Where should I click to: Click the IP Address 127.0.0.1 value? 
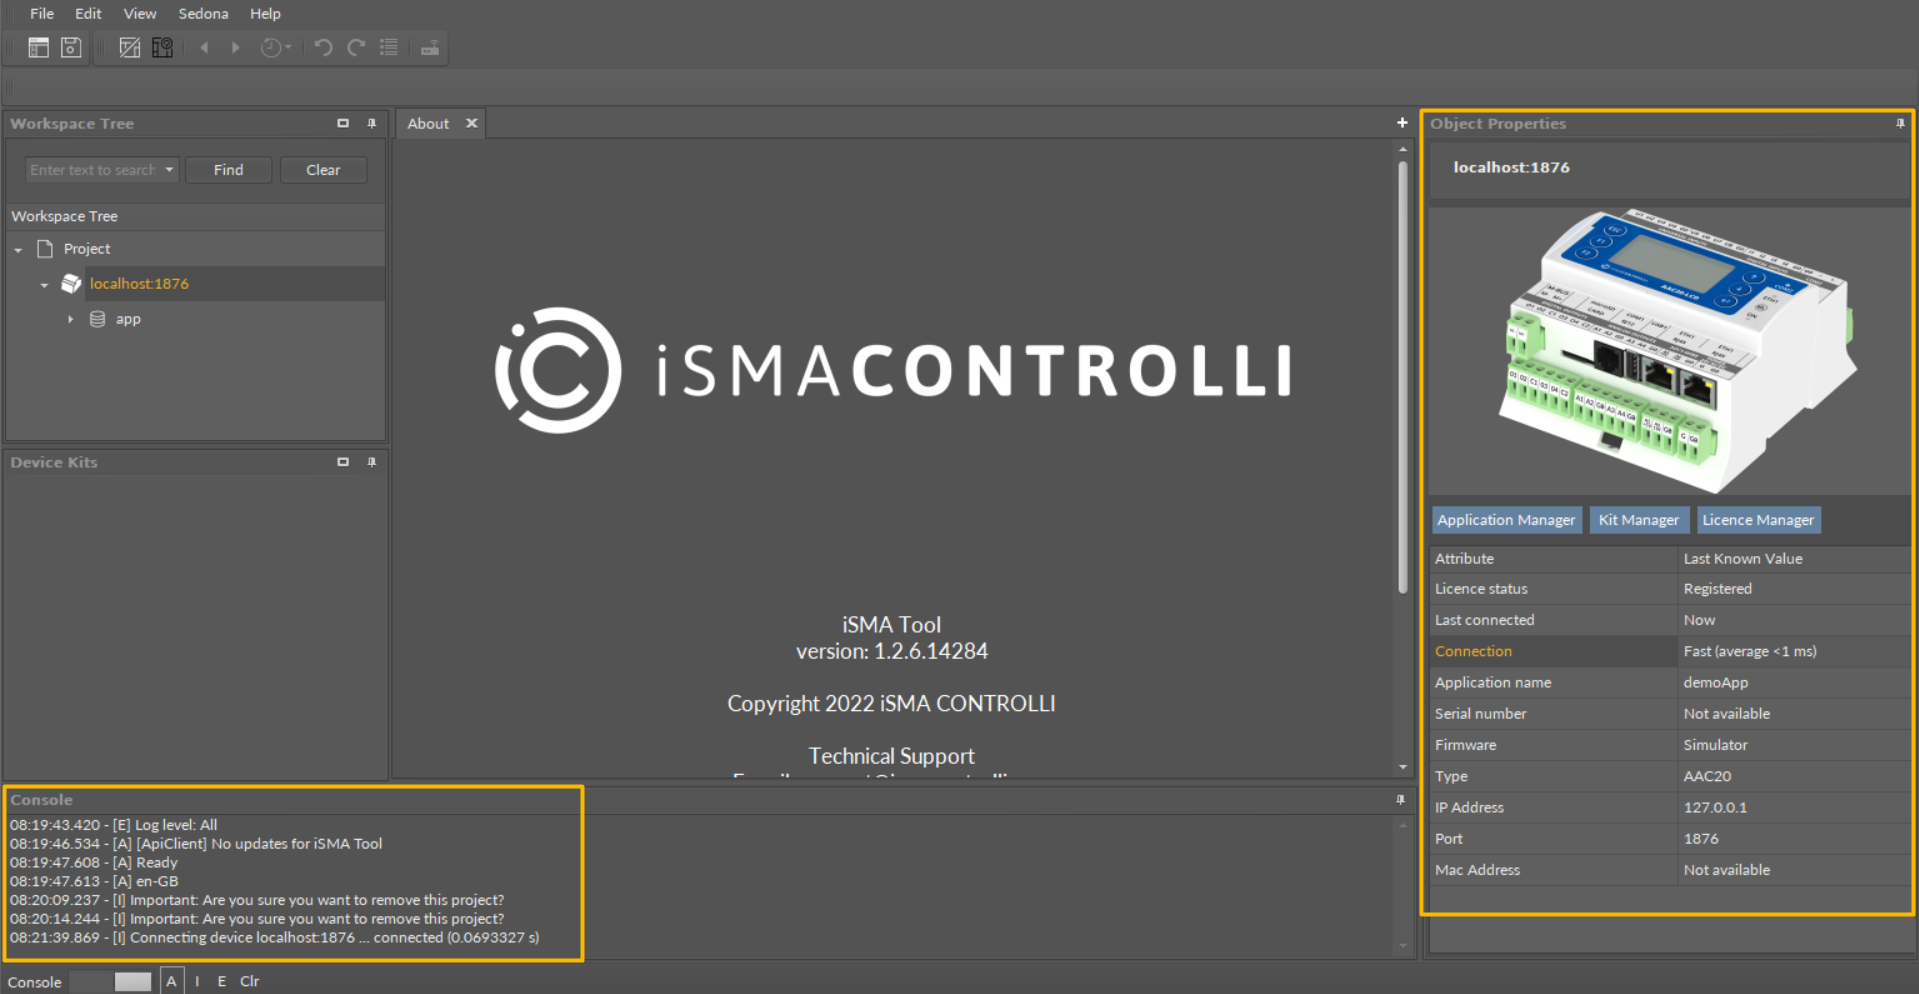pos(1715,808)
